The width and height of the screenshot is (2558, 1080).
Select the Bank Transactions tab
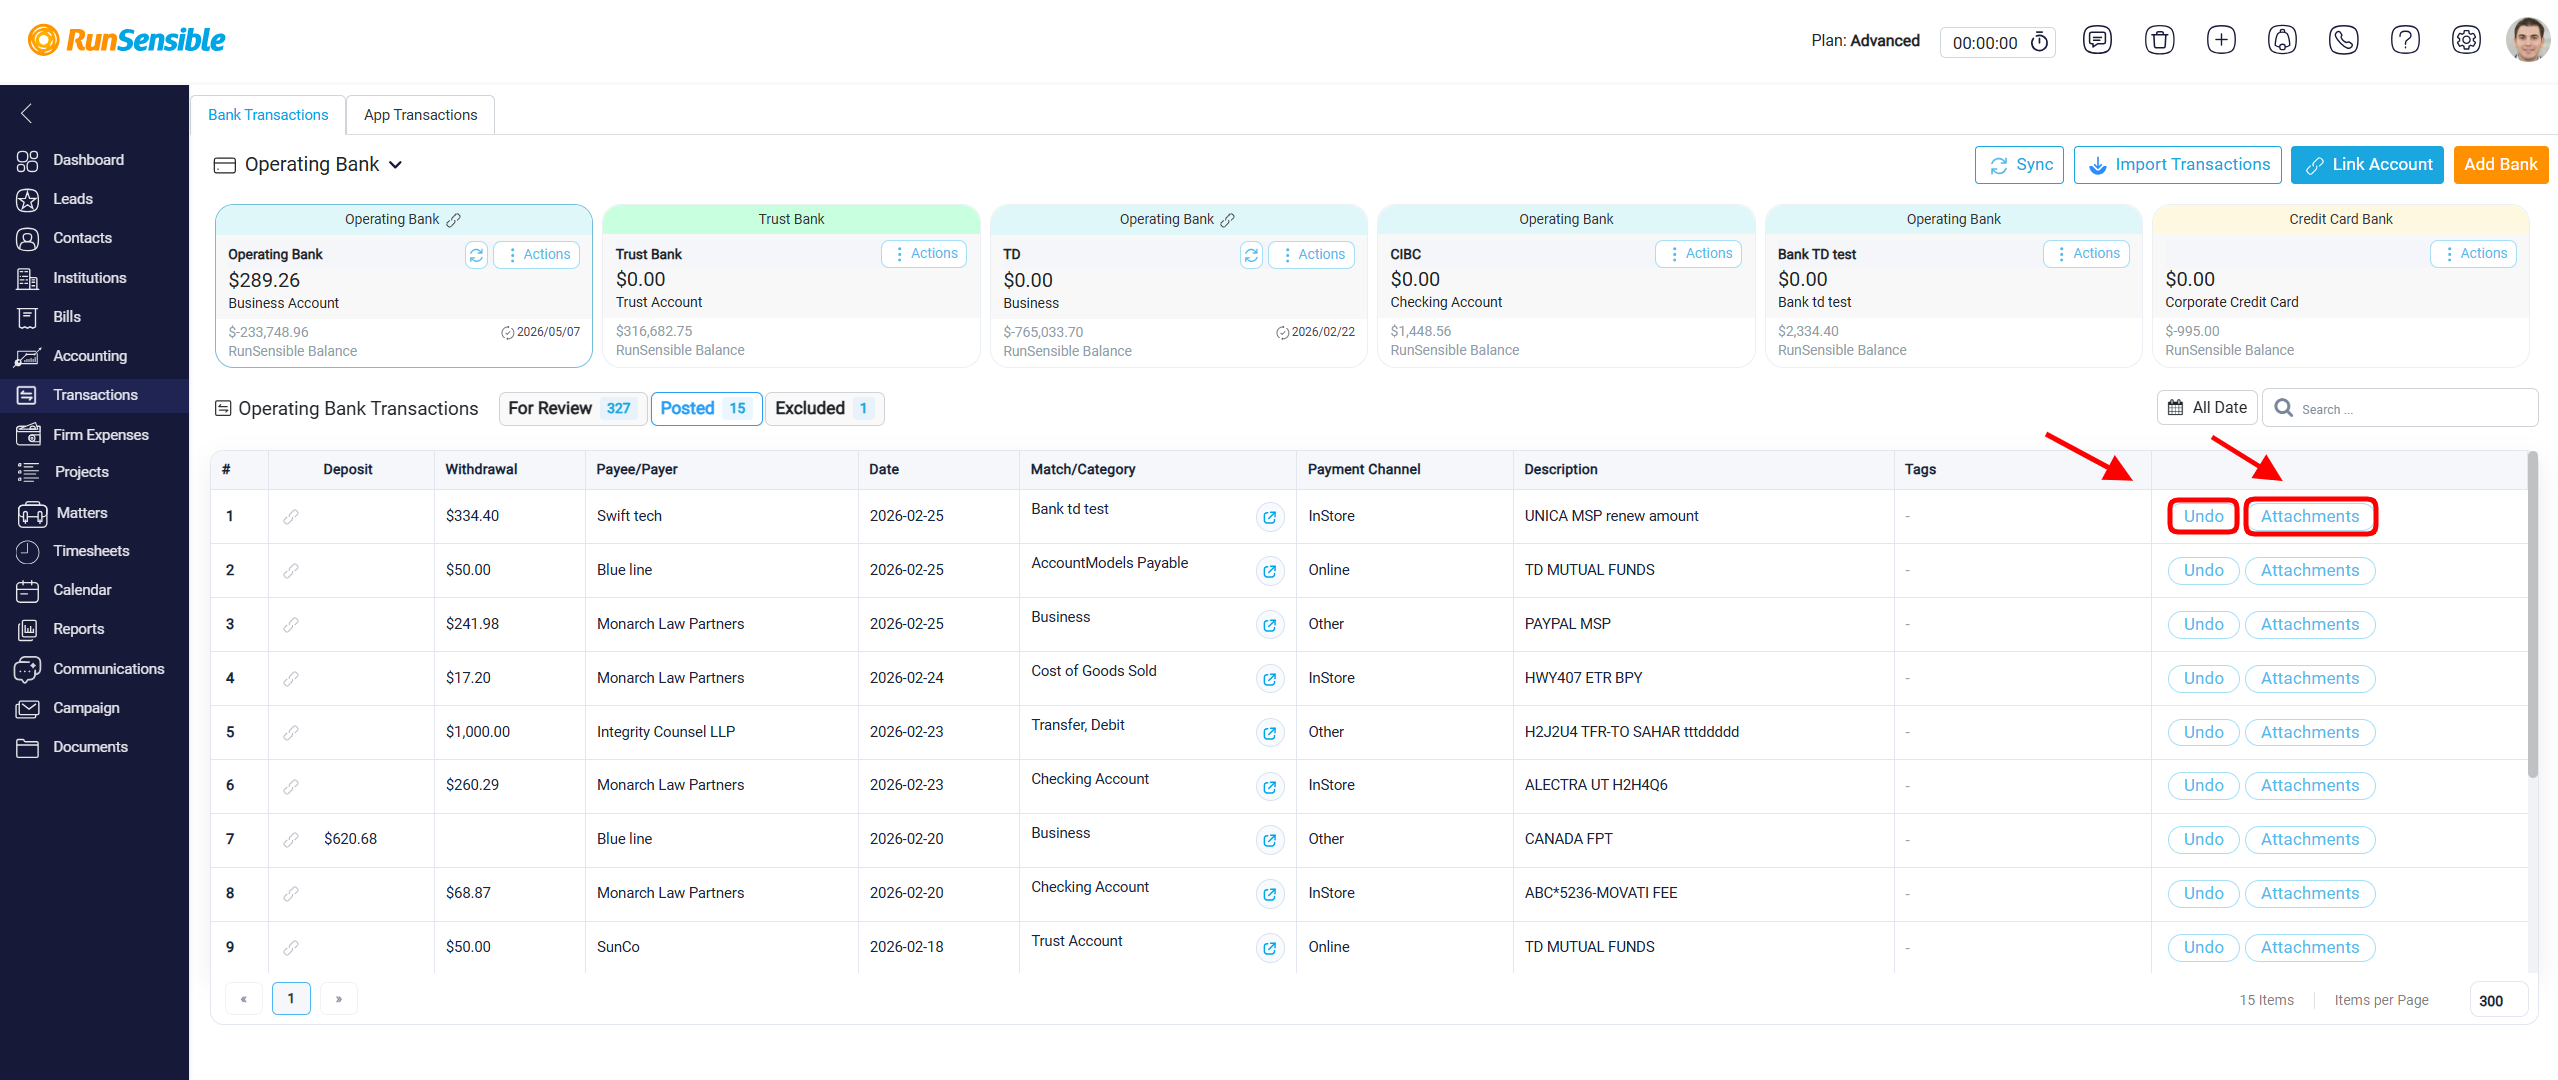[x=268, y=115]
